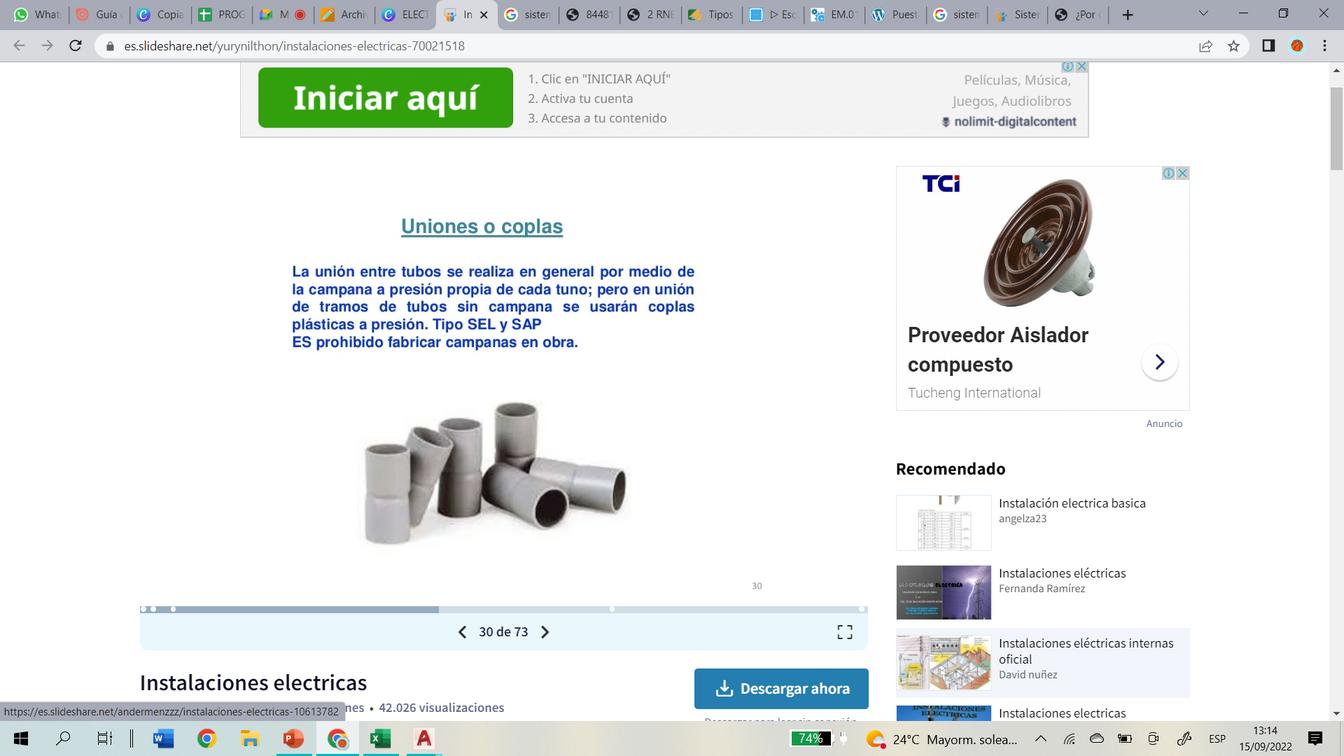Viewport: 1344px width, 756px height.
Task: Toggle the Chrome side panel
Action: click(1268, 46)
